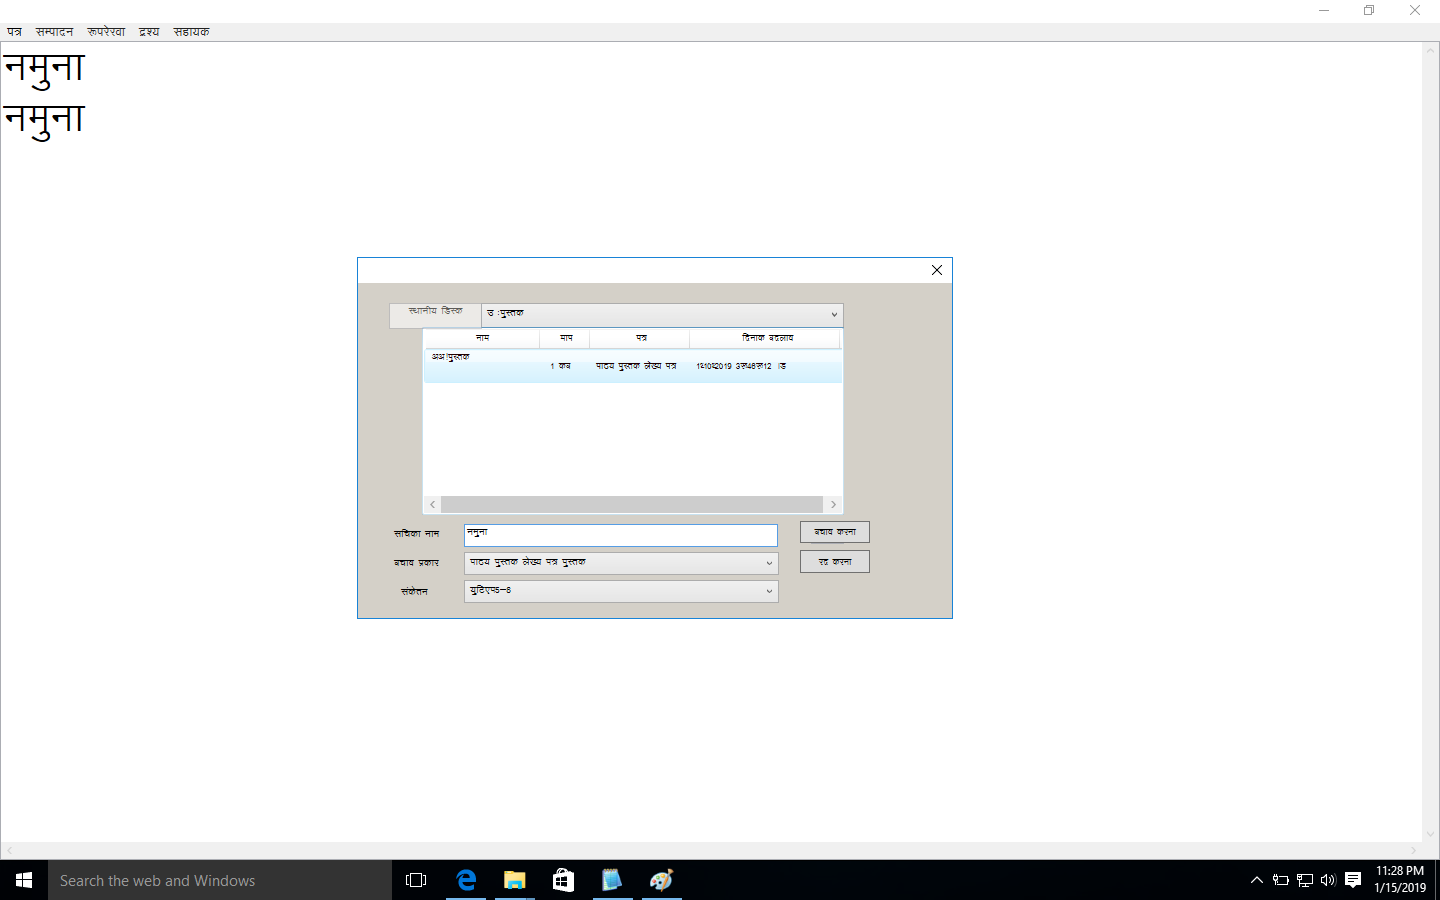The height and width of the screenshot is (900, 1440).
Task: Expand the encoding dropdown showing UTF-8
Action: (x=768, y=591)
